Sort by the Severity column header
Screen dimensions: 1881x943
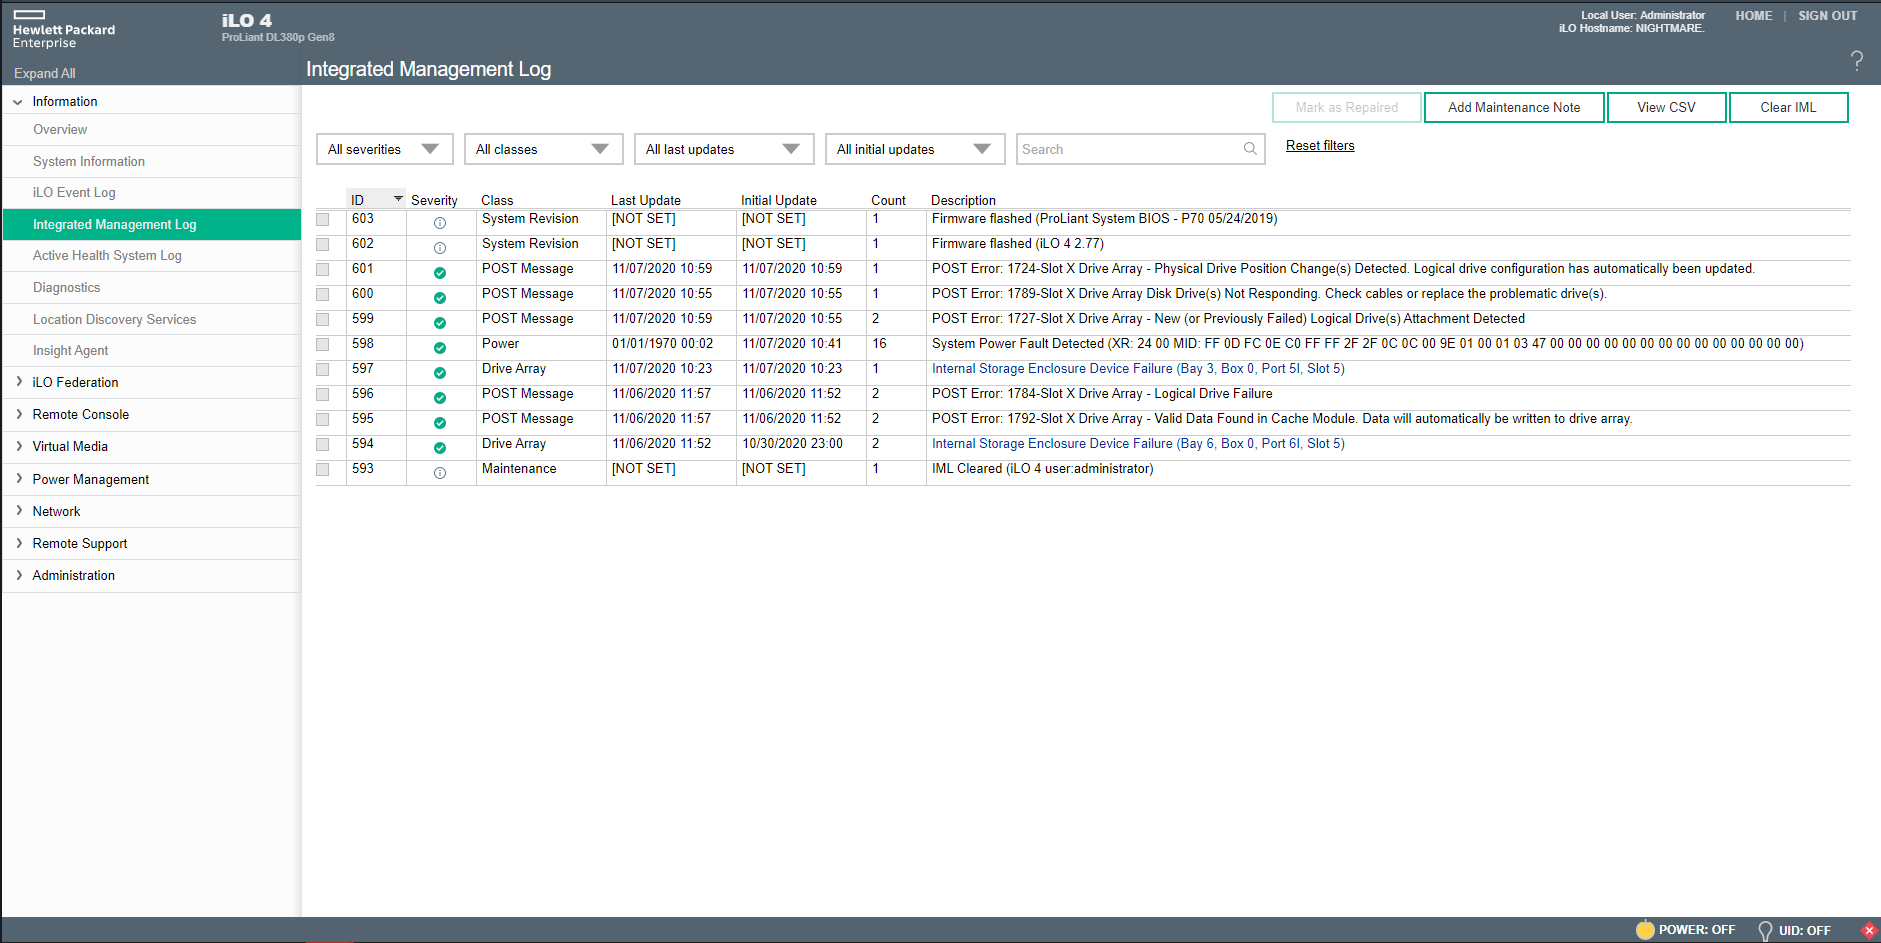pos(434,200)
